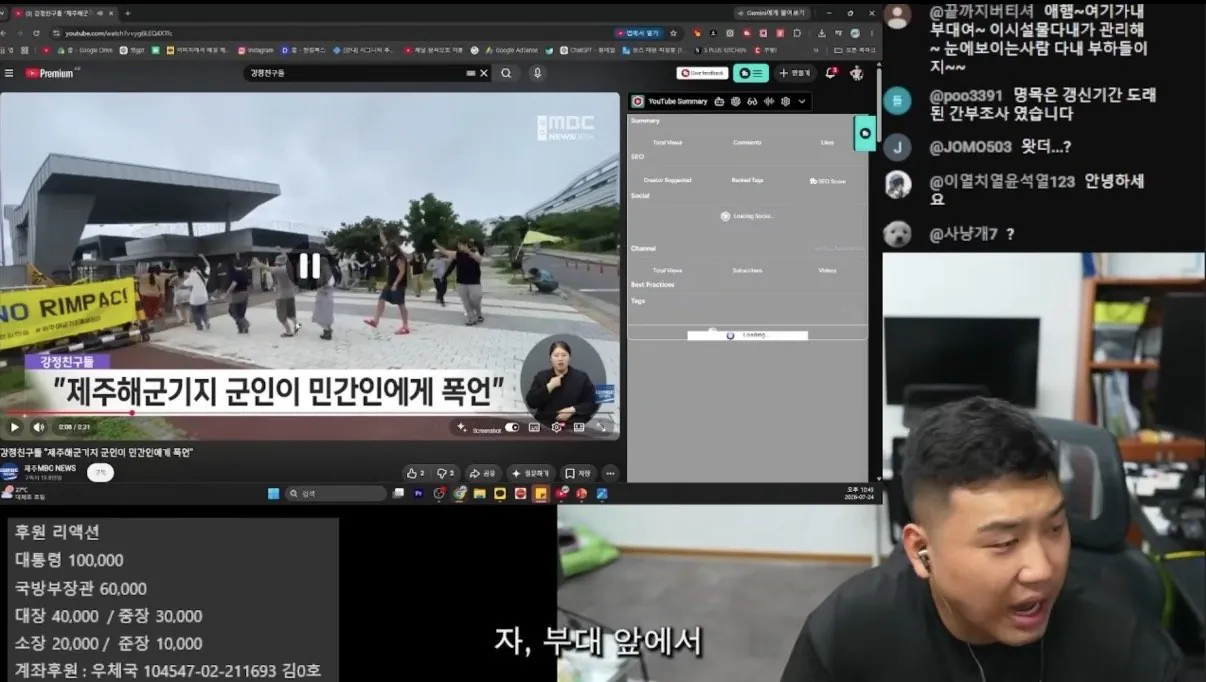Seek on the red video progress bar
The width and height of the screenshot is (1206, 682).
point(310,412)
